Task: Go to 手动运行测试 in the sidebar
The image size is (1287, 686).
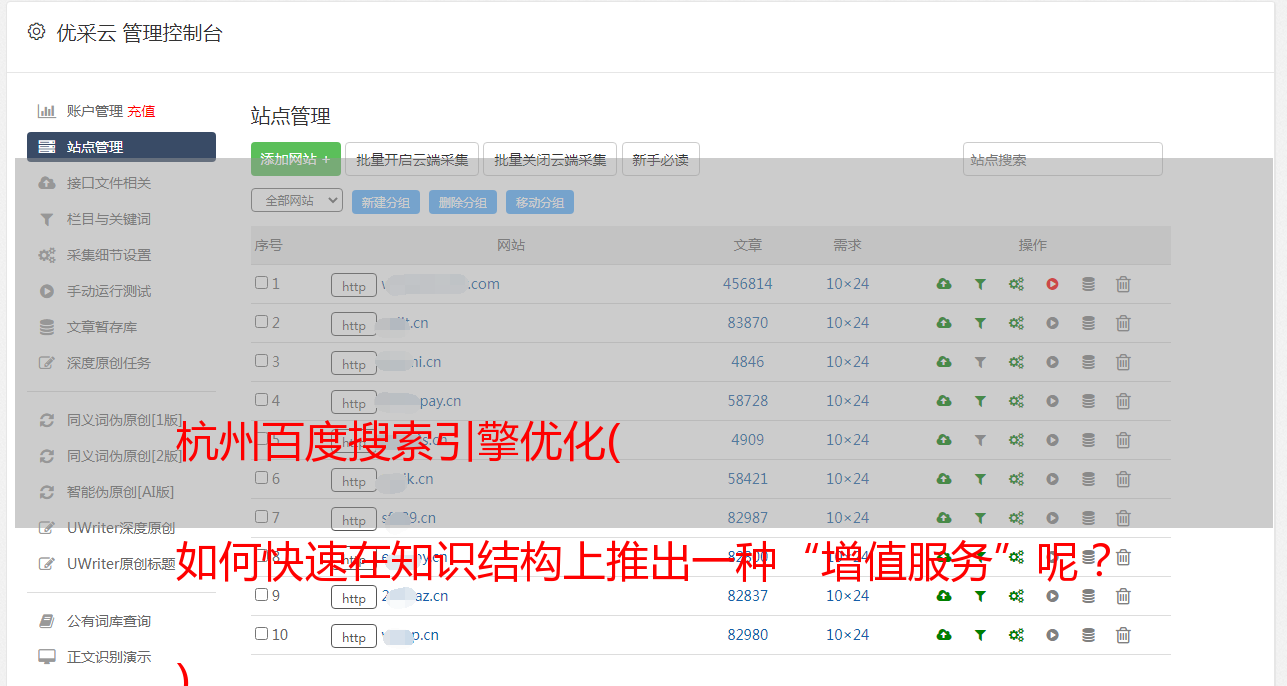Action: (109, 291)
